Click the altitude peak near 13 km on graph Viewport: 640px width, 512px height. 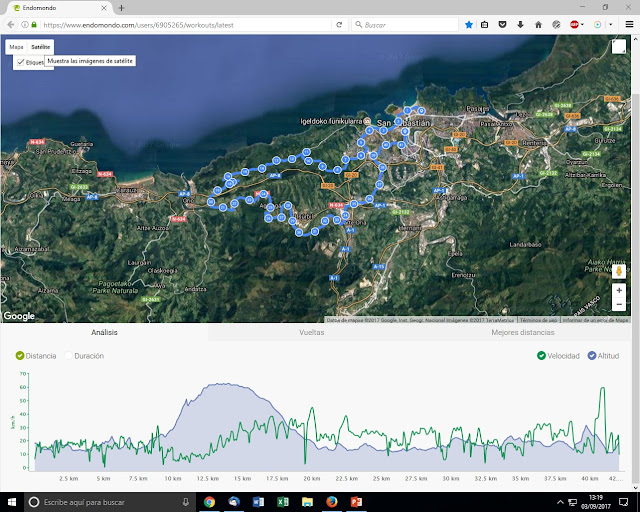pyautogui.click(x=222, y=384)
